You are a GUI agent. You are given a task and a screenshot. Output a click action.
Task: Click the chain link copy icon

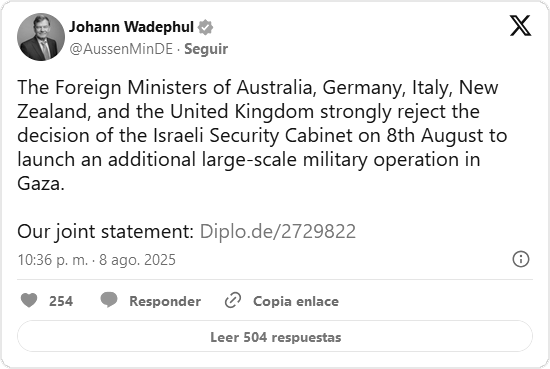pos(233,300)
